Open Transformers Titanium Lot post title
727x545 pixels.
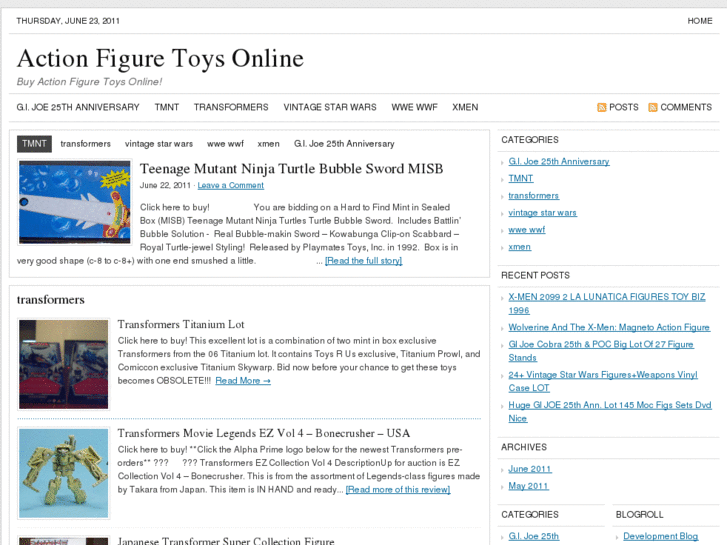point(181,324)
